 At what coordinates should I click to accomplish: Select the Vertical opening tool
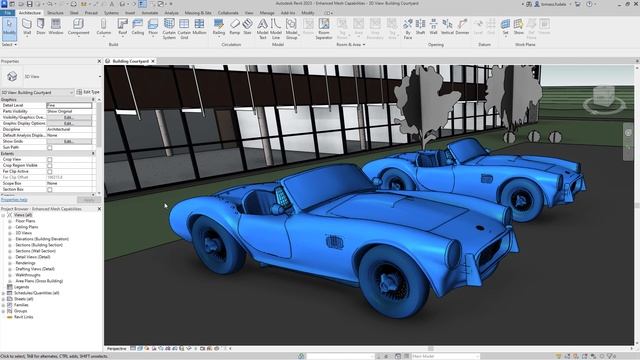447,27
